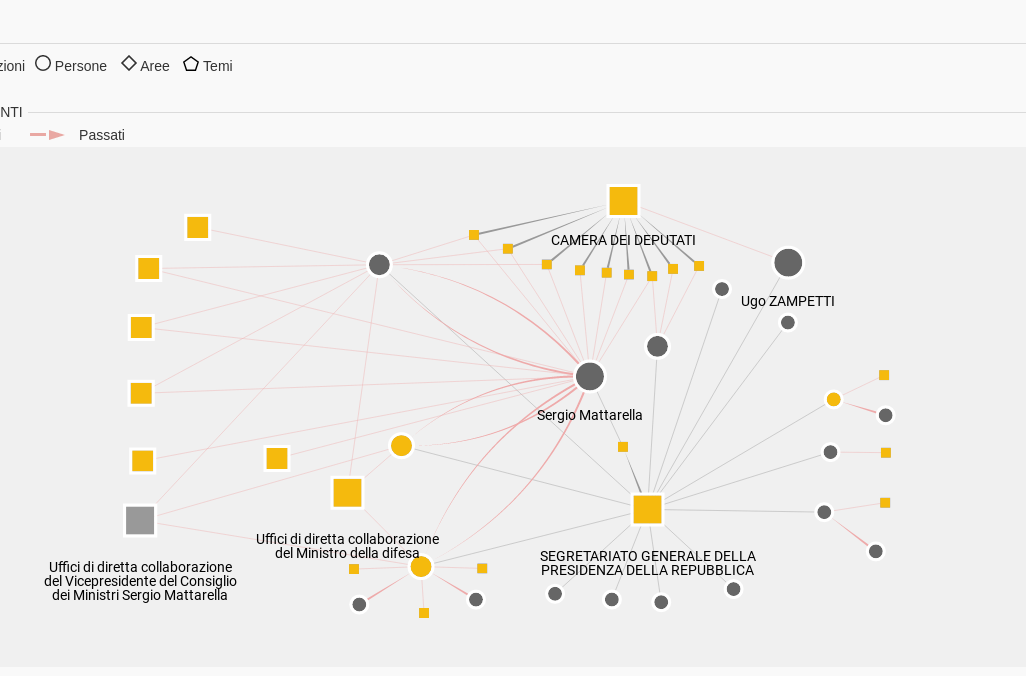The height and width of the screenshot is (676, 1026).
Task: Click the Sergio Mattarella person node
Action: (x=590, y=376)
